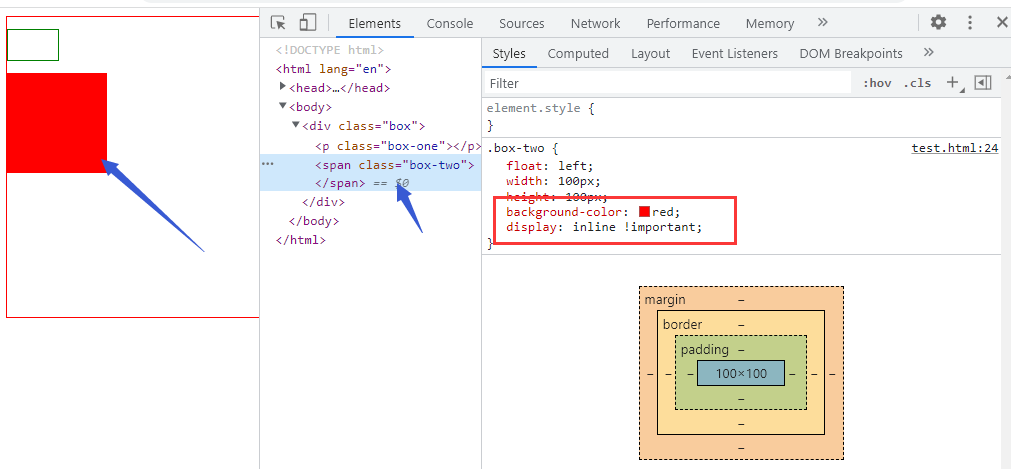Image resolution: width=1011 pixels, height=469 pixels.
Task: Collapse the div class box triangle
Action: (296, 125)
